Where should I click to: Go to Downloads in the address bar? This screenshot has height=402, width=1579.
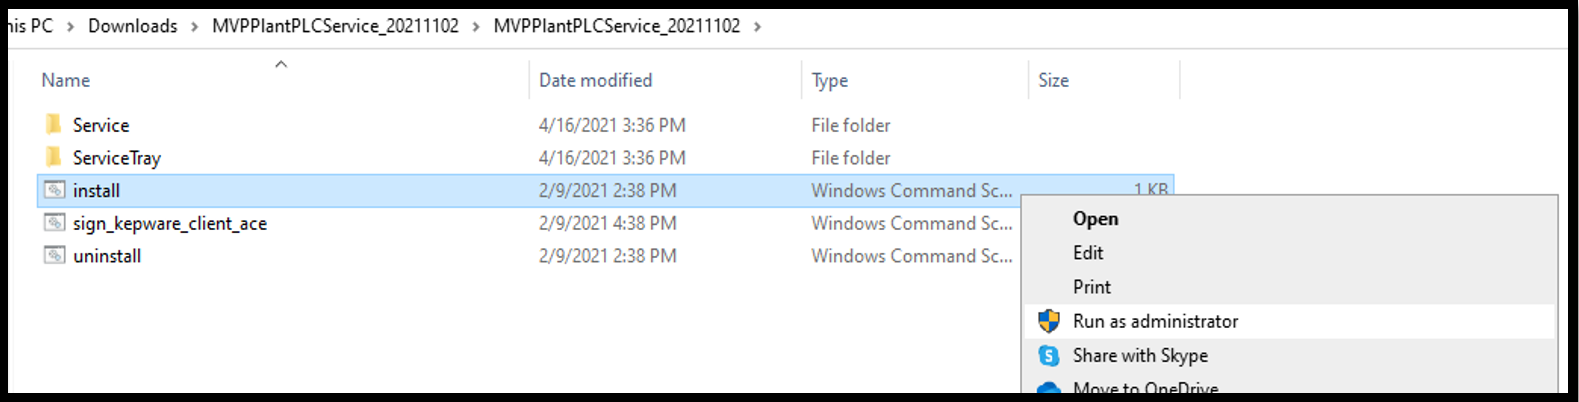click(x=132, y=26)
